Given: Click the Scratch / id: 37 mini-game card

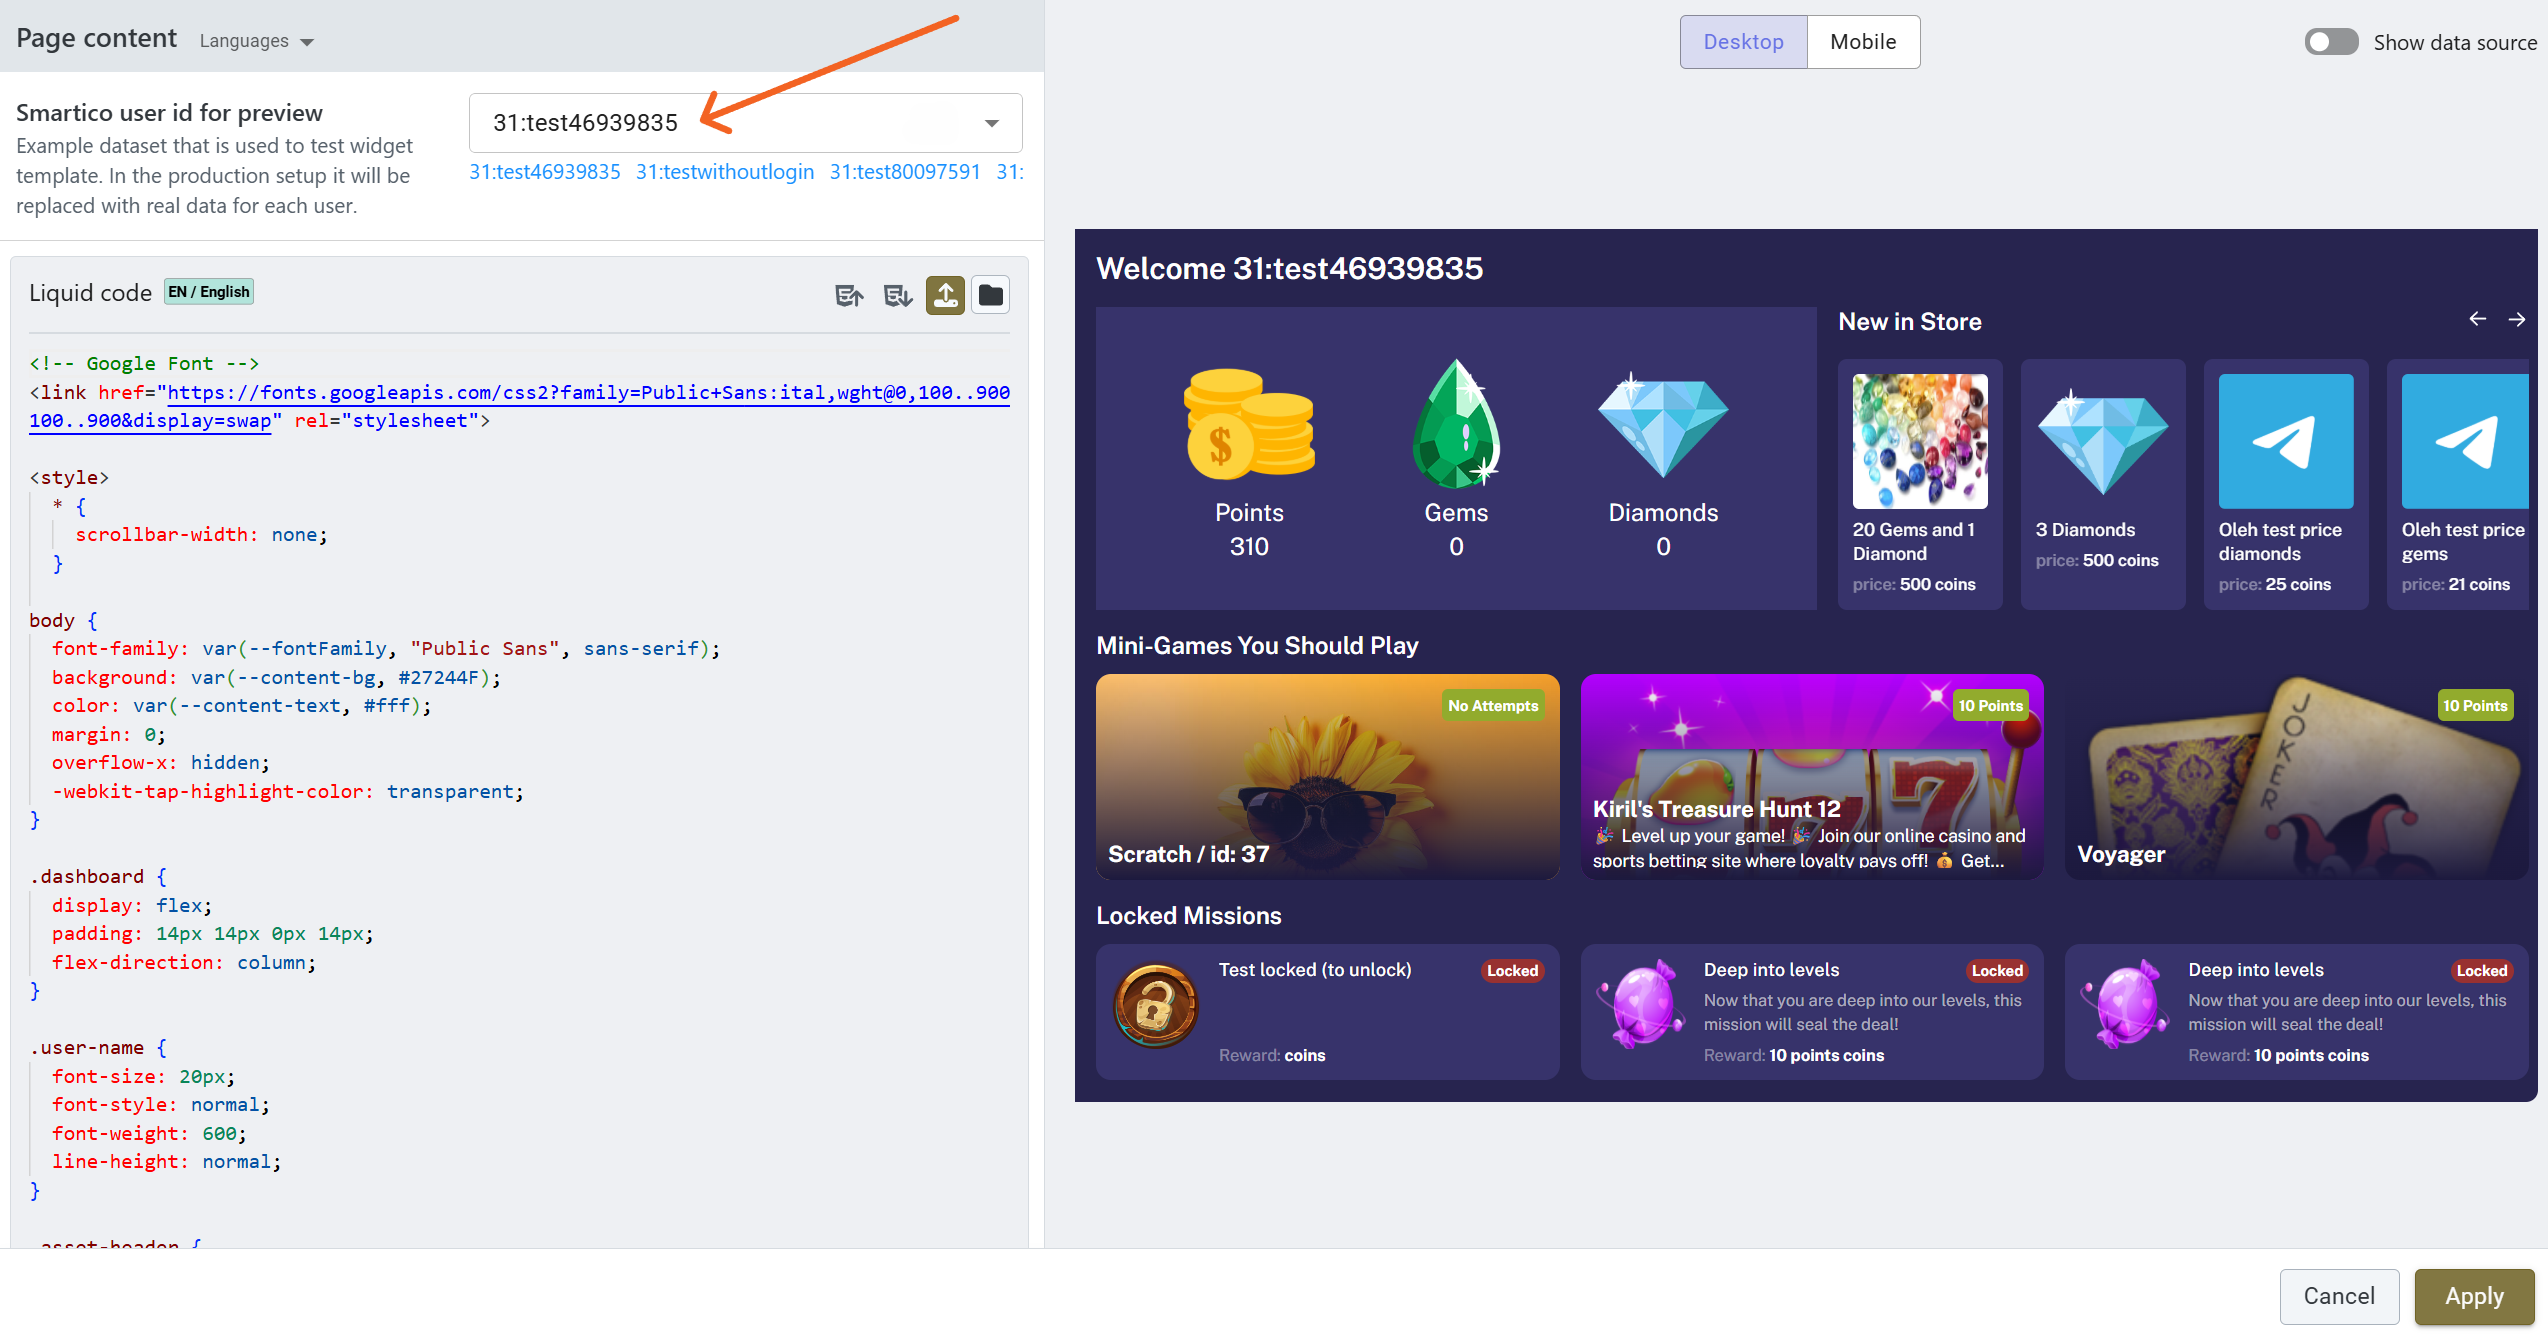Looking at the screenshot, I should [1327, 776].
